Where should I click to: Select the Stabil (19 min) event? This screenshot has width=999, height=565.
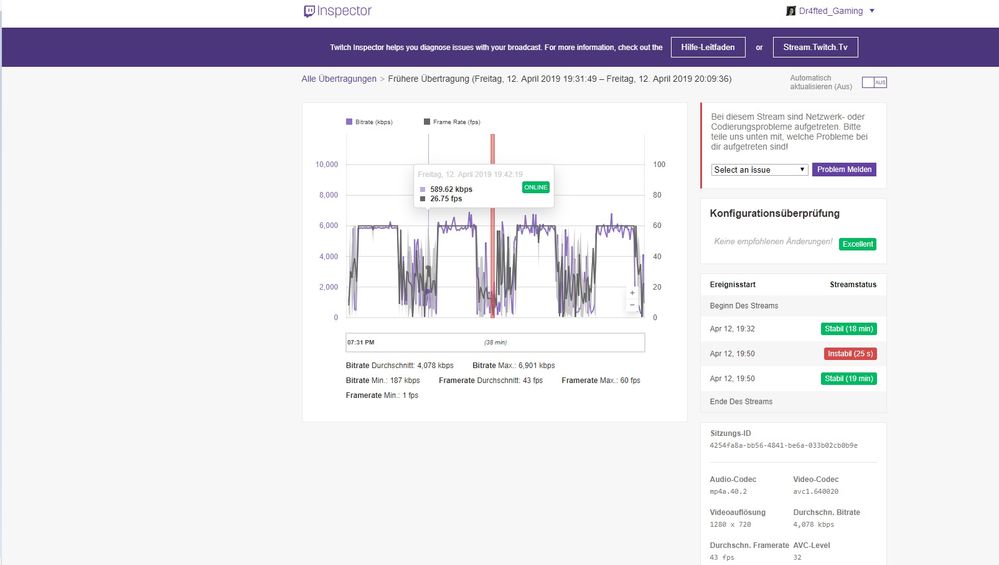coord(849,378)
